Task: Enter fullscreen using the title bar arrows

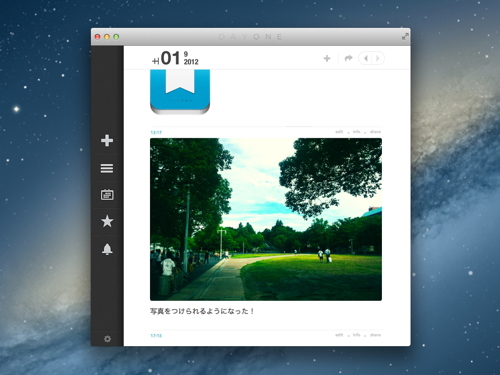Action: [405, 36]
